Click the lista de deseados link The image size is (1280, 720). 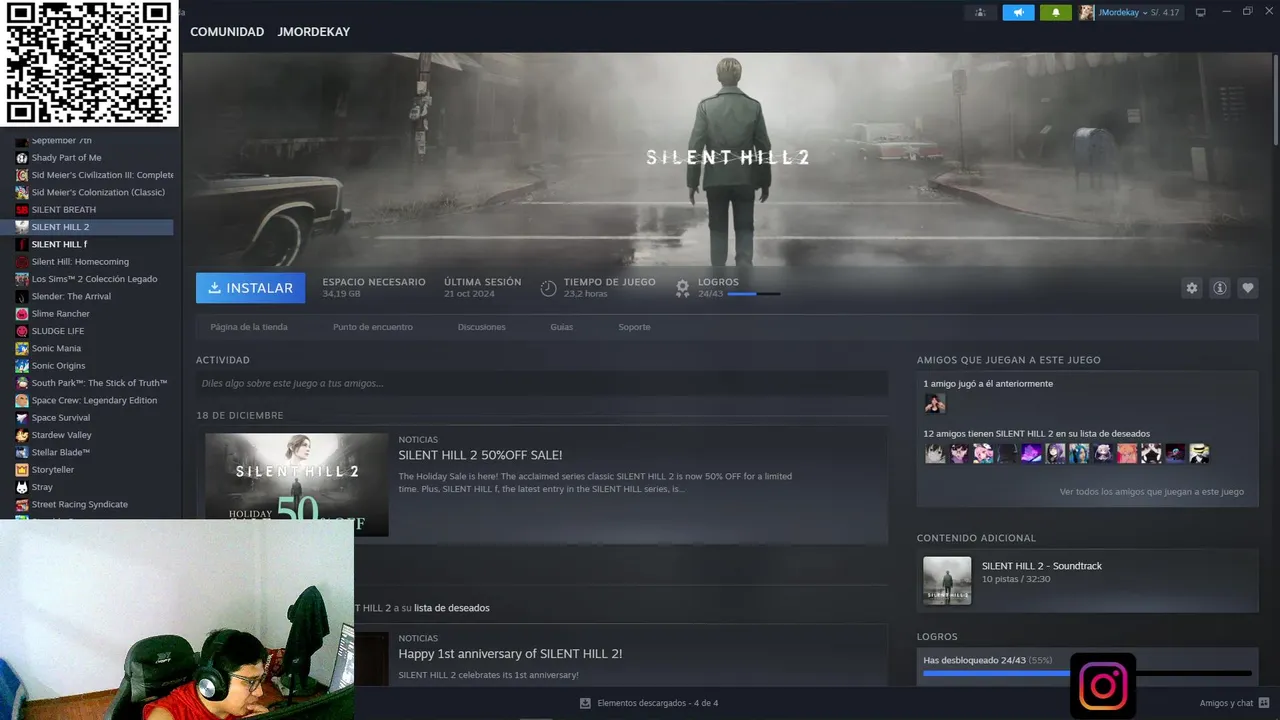point(452,608)
